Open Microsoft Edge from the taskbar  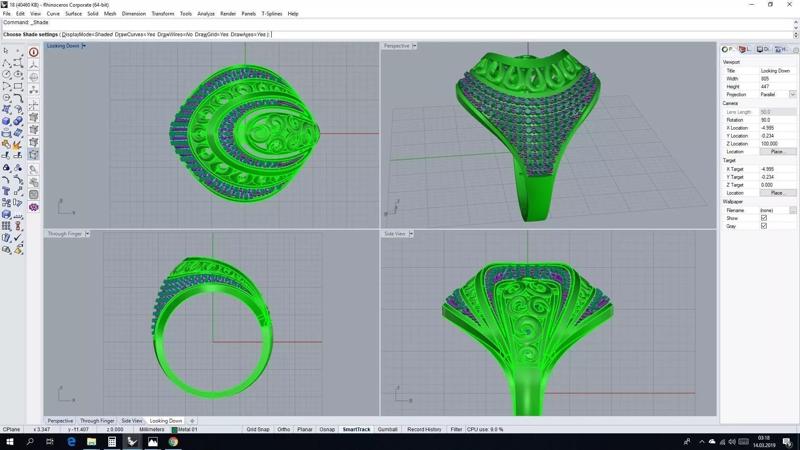(71, 442)
